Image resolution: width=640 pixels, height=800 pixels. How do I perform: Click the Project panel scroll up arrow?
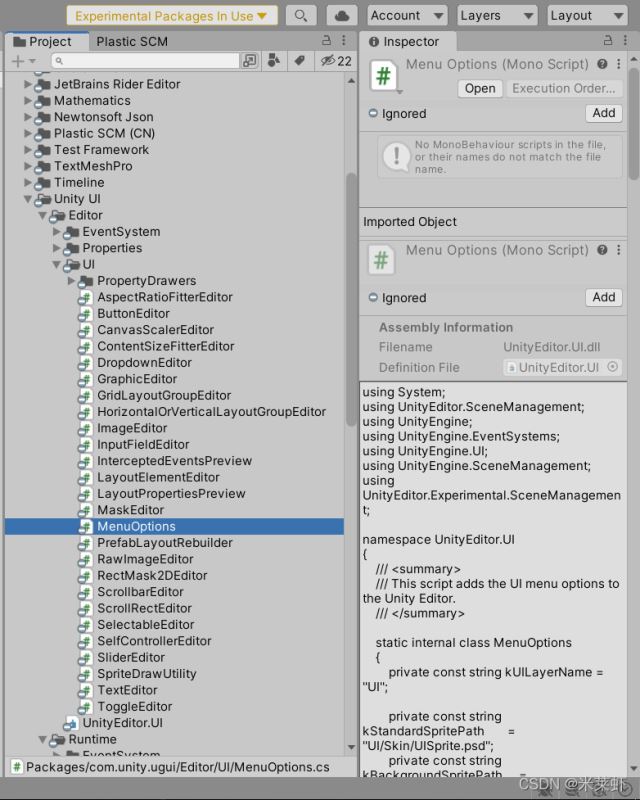352,81
